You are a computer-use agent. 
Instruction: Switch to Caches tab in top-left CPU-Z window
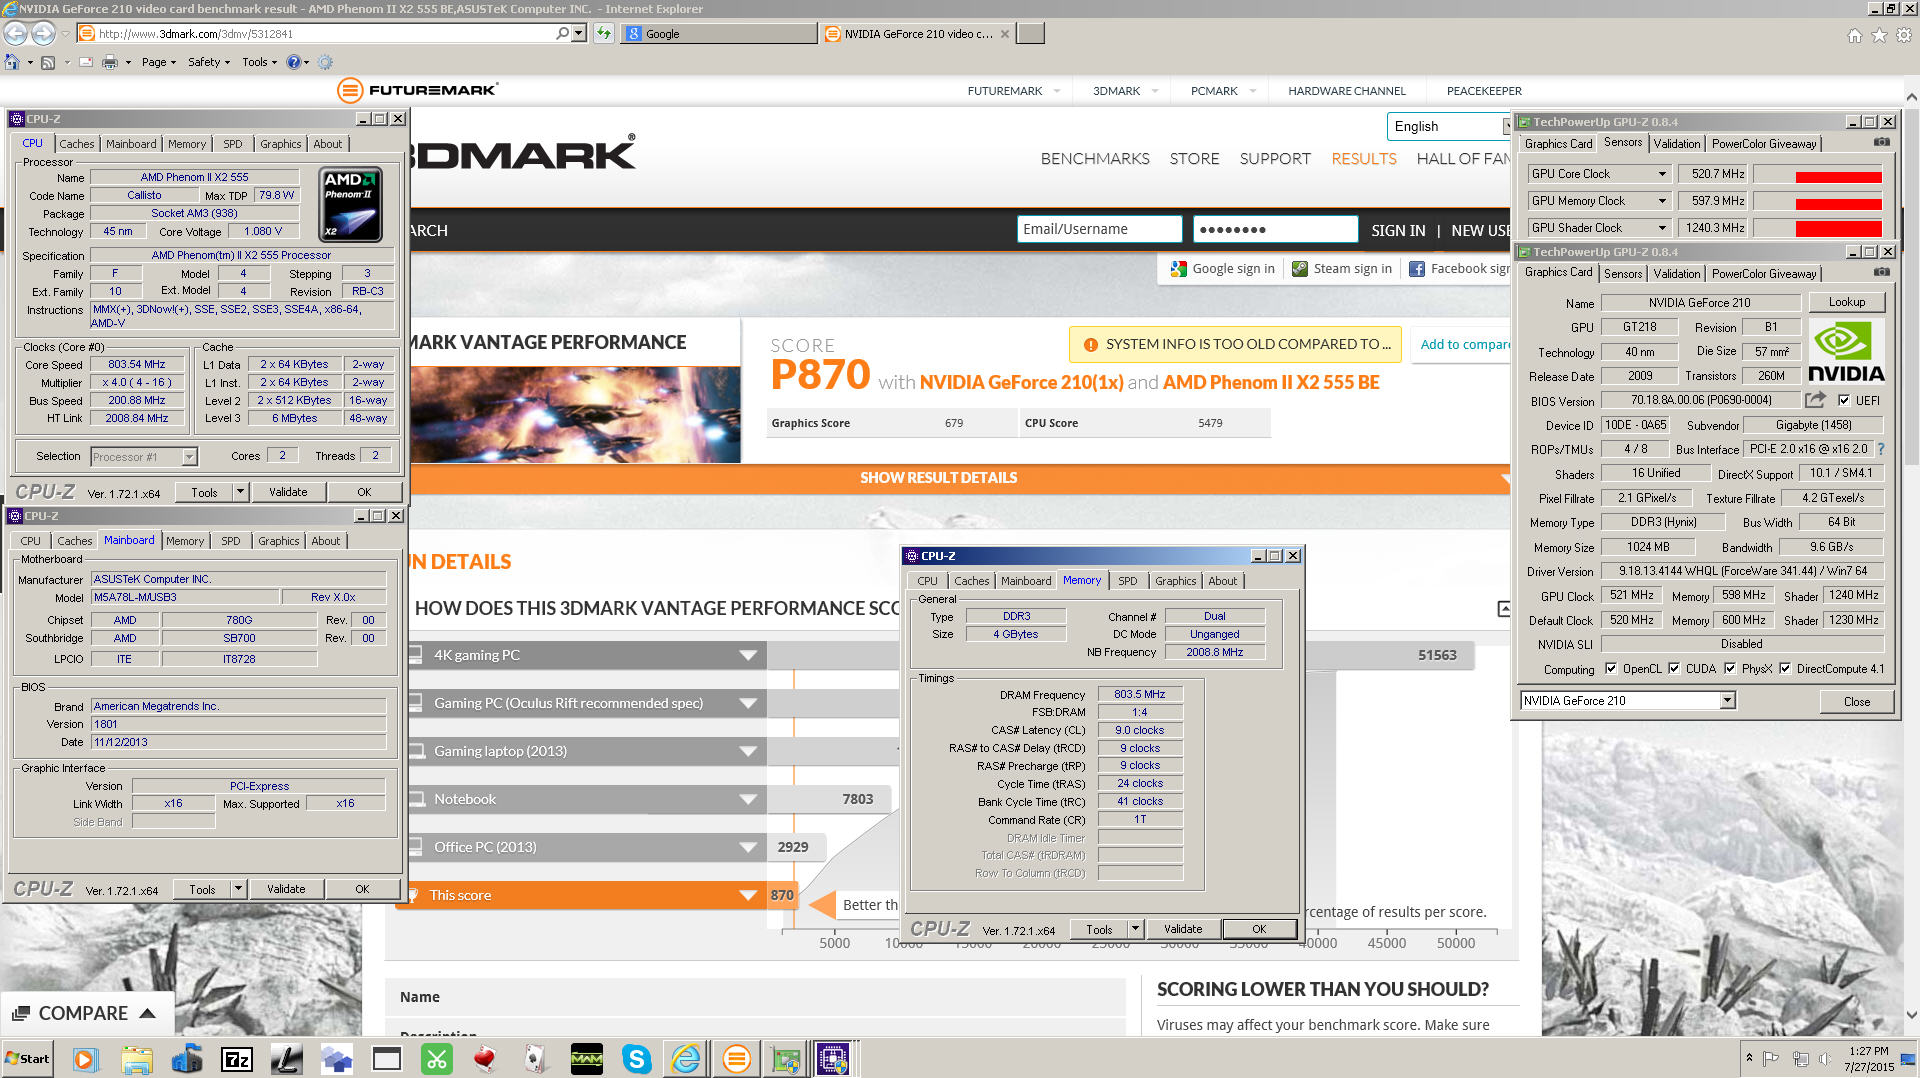(77, 144)
